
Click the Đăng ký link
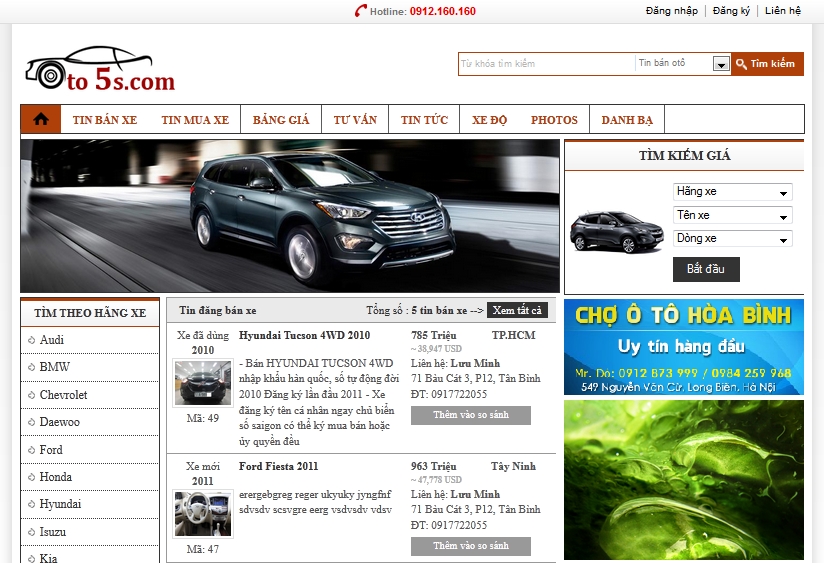click(x=731, y=11)
